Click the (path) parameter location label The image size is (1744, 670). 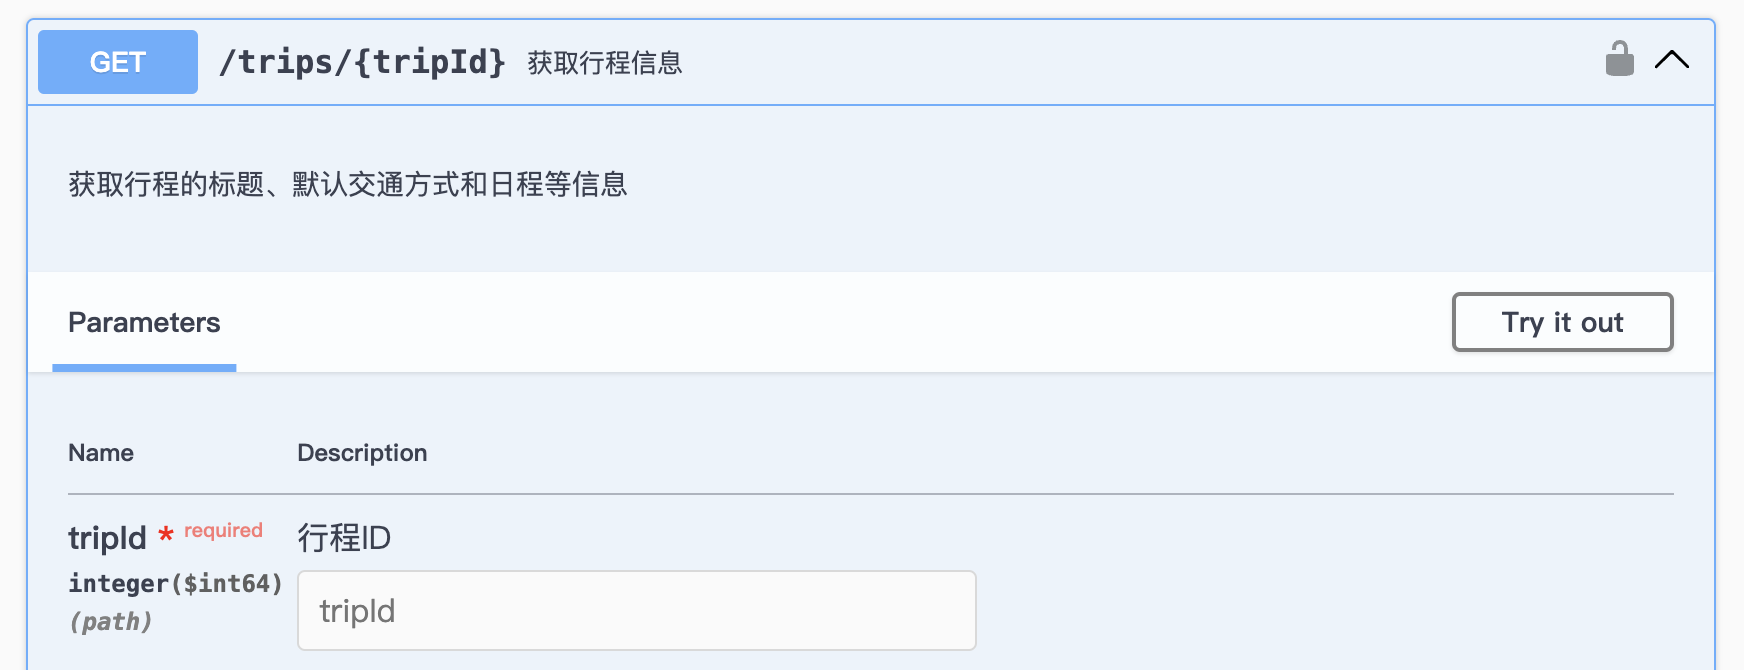[x=110, y=621]
